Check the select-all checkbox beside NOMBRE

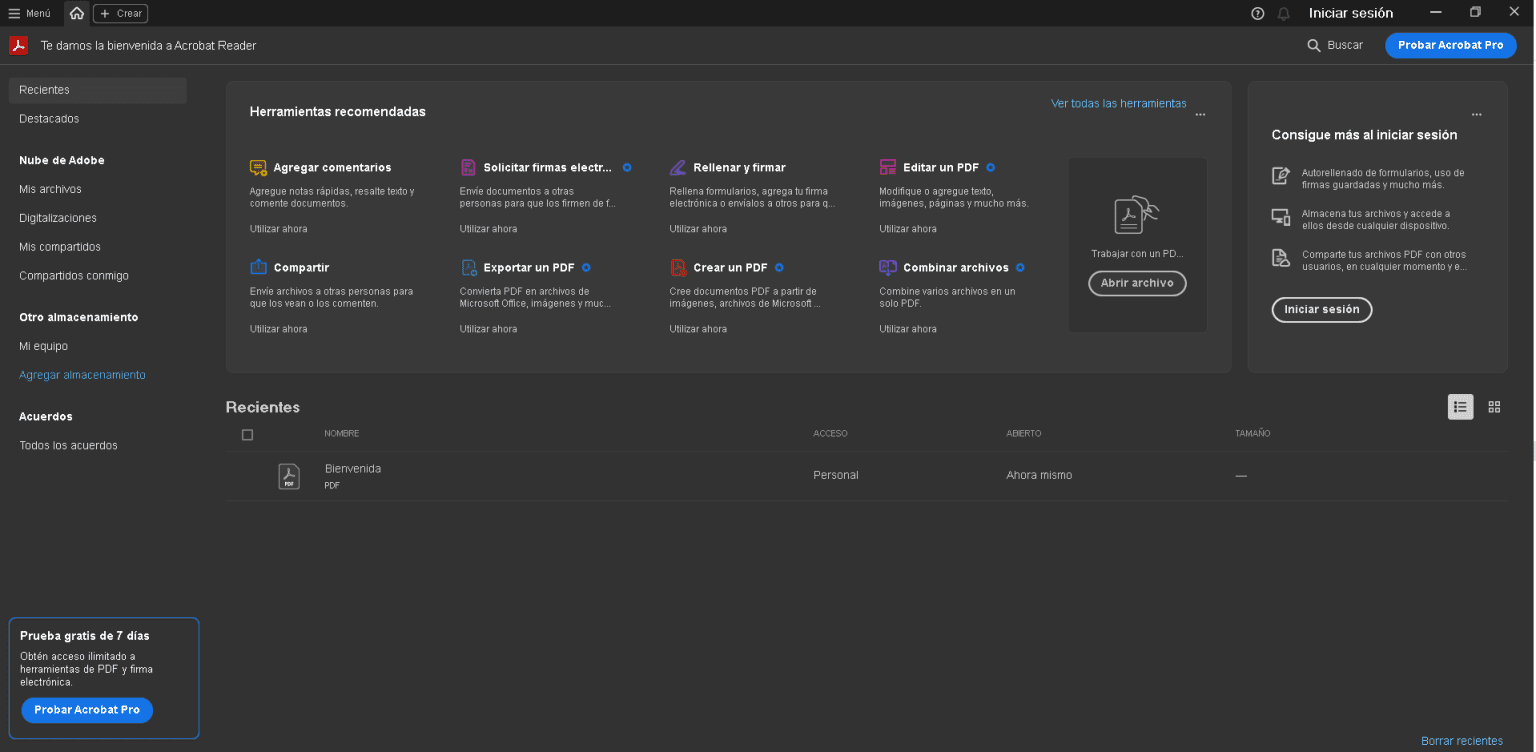pyautogui.click(x=248, y=434)
